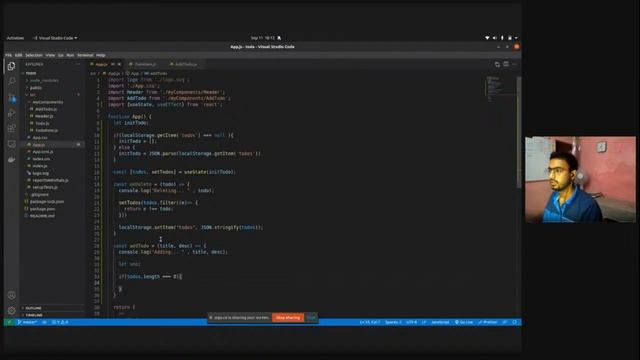
Task: Open Header.js in the file tree
Action: click(x=44, y=116)
